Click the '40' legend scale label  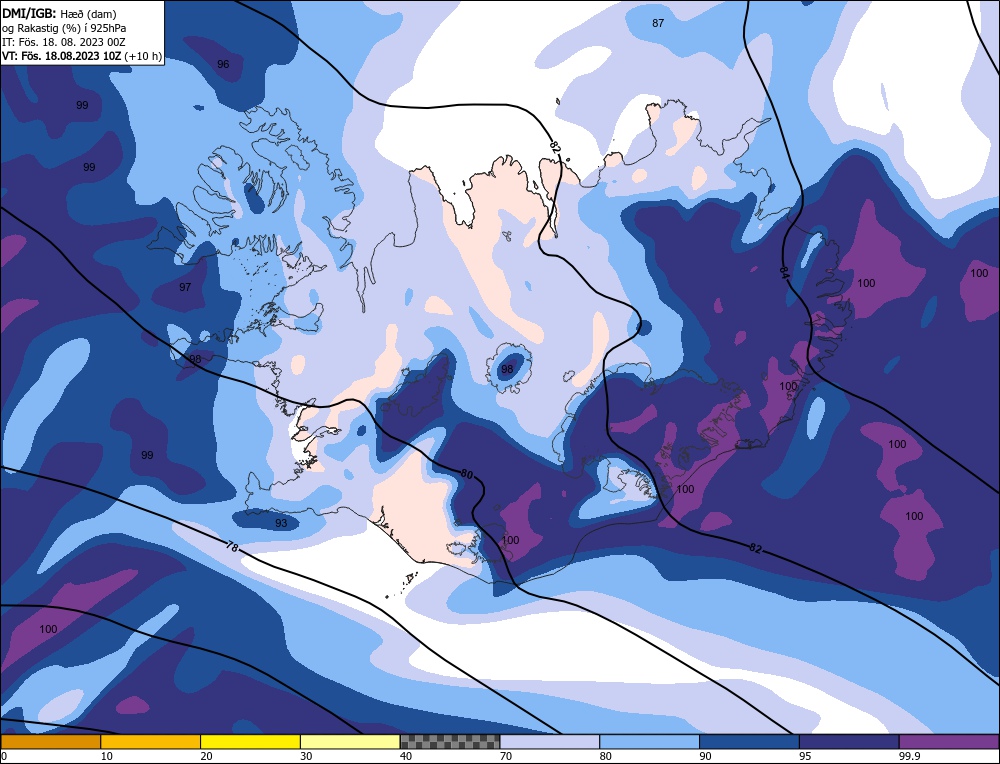[406, 756]
